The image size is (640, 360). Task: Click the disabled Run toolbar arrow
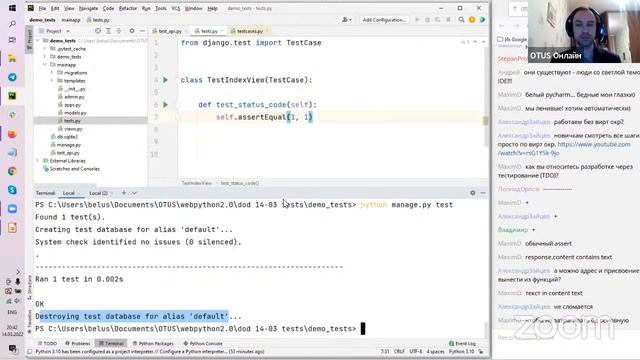tap(417, 20)
